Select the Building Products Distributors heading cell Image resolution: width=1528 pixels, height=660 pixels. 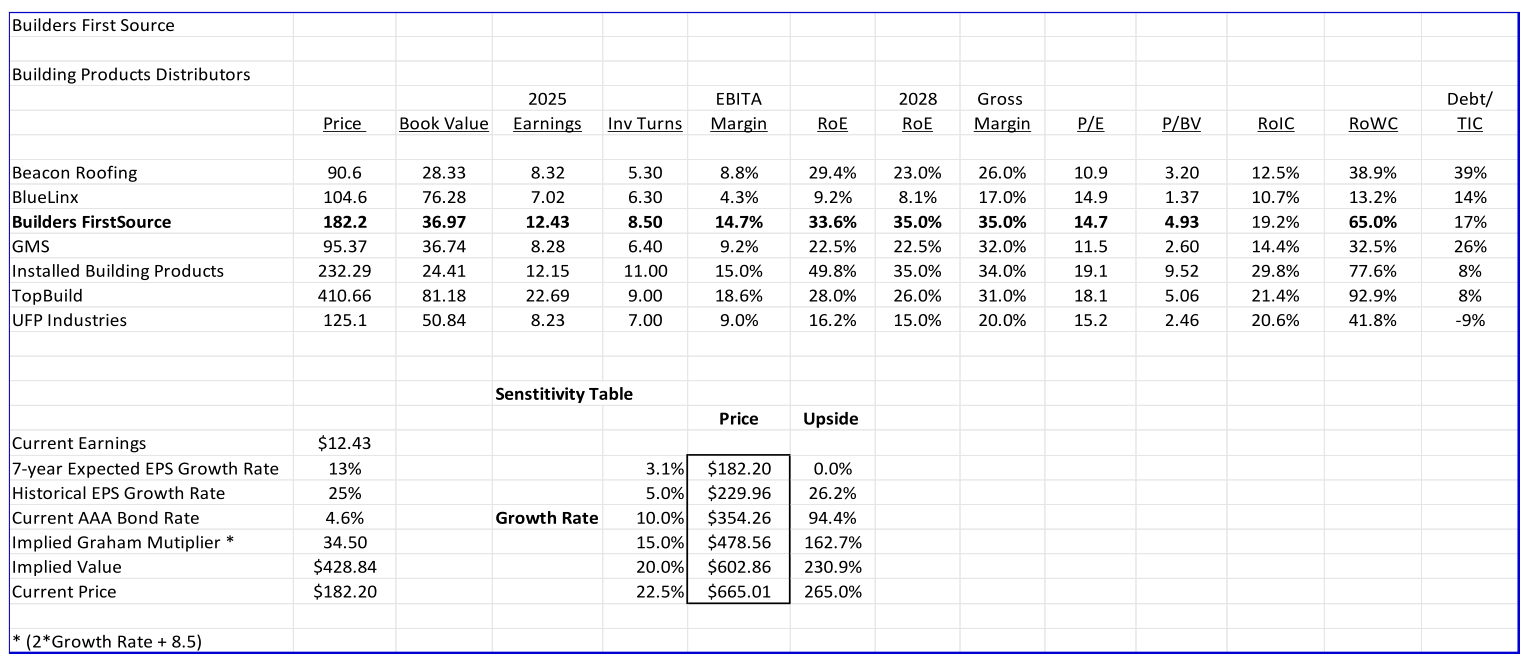coord(131,75)
